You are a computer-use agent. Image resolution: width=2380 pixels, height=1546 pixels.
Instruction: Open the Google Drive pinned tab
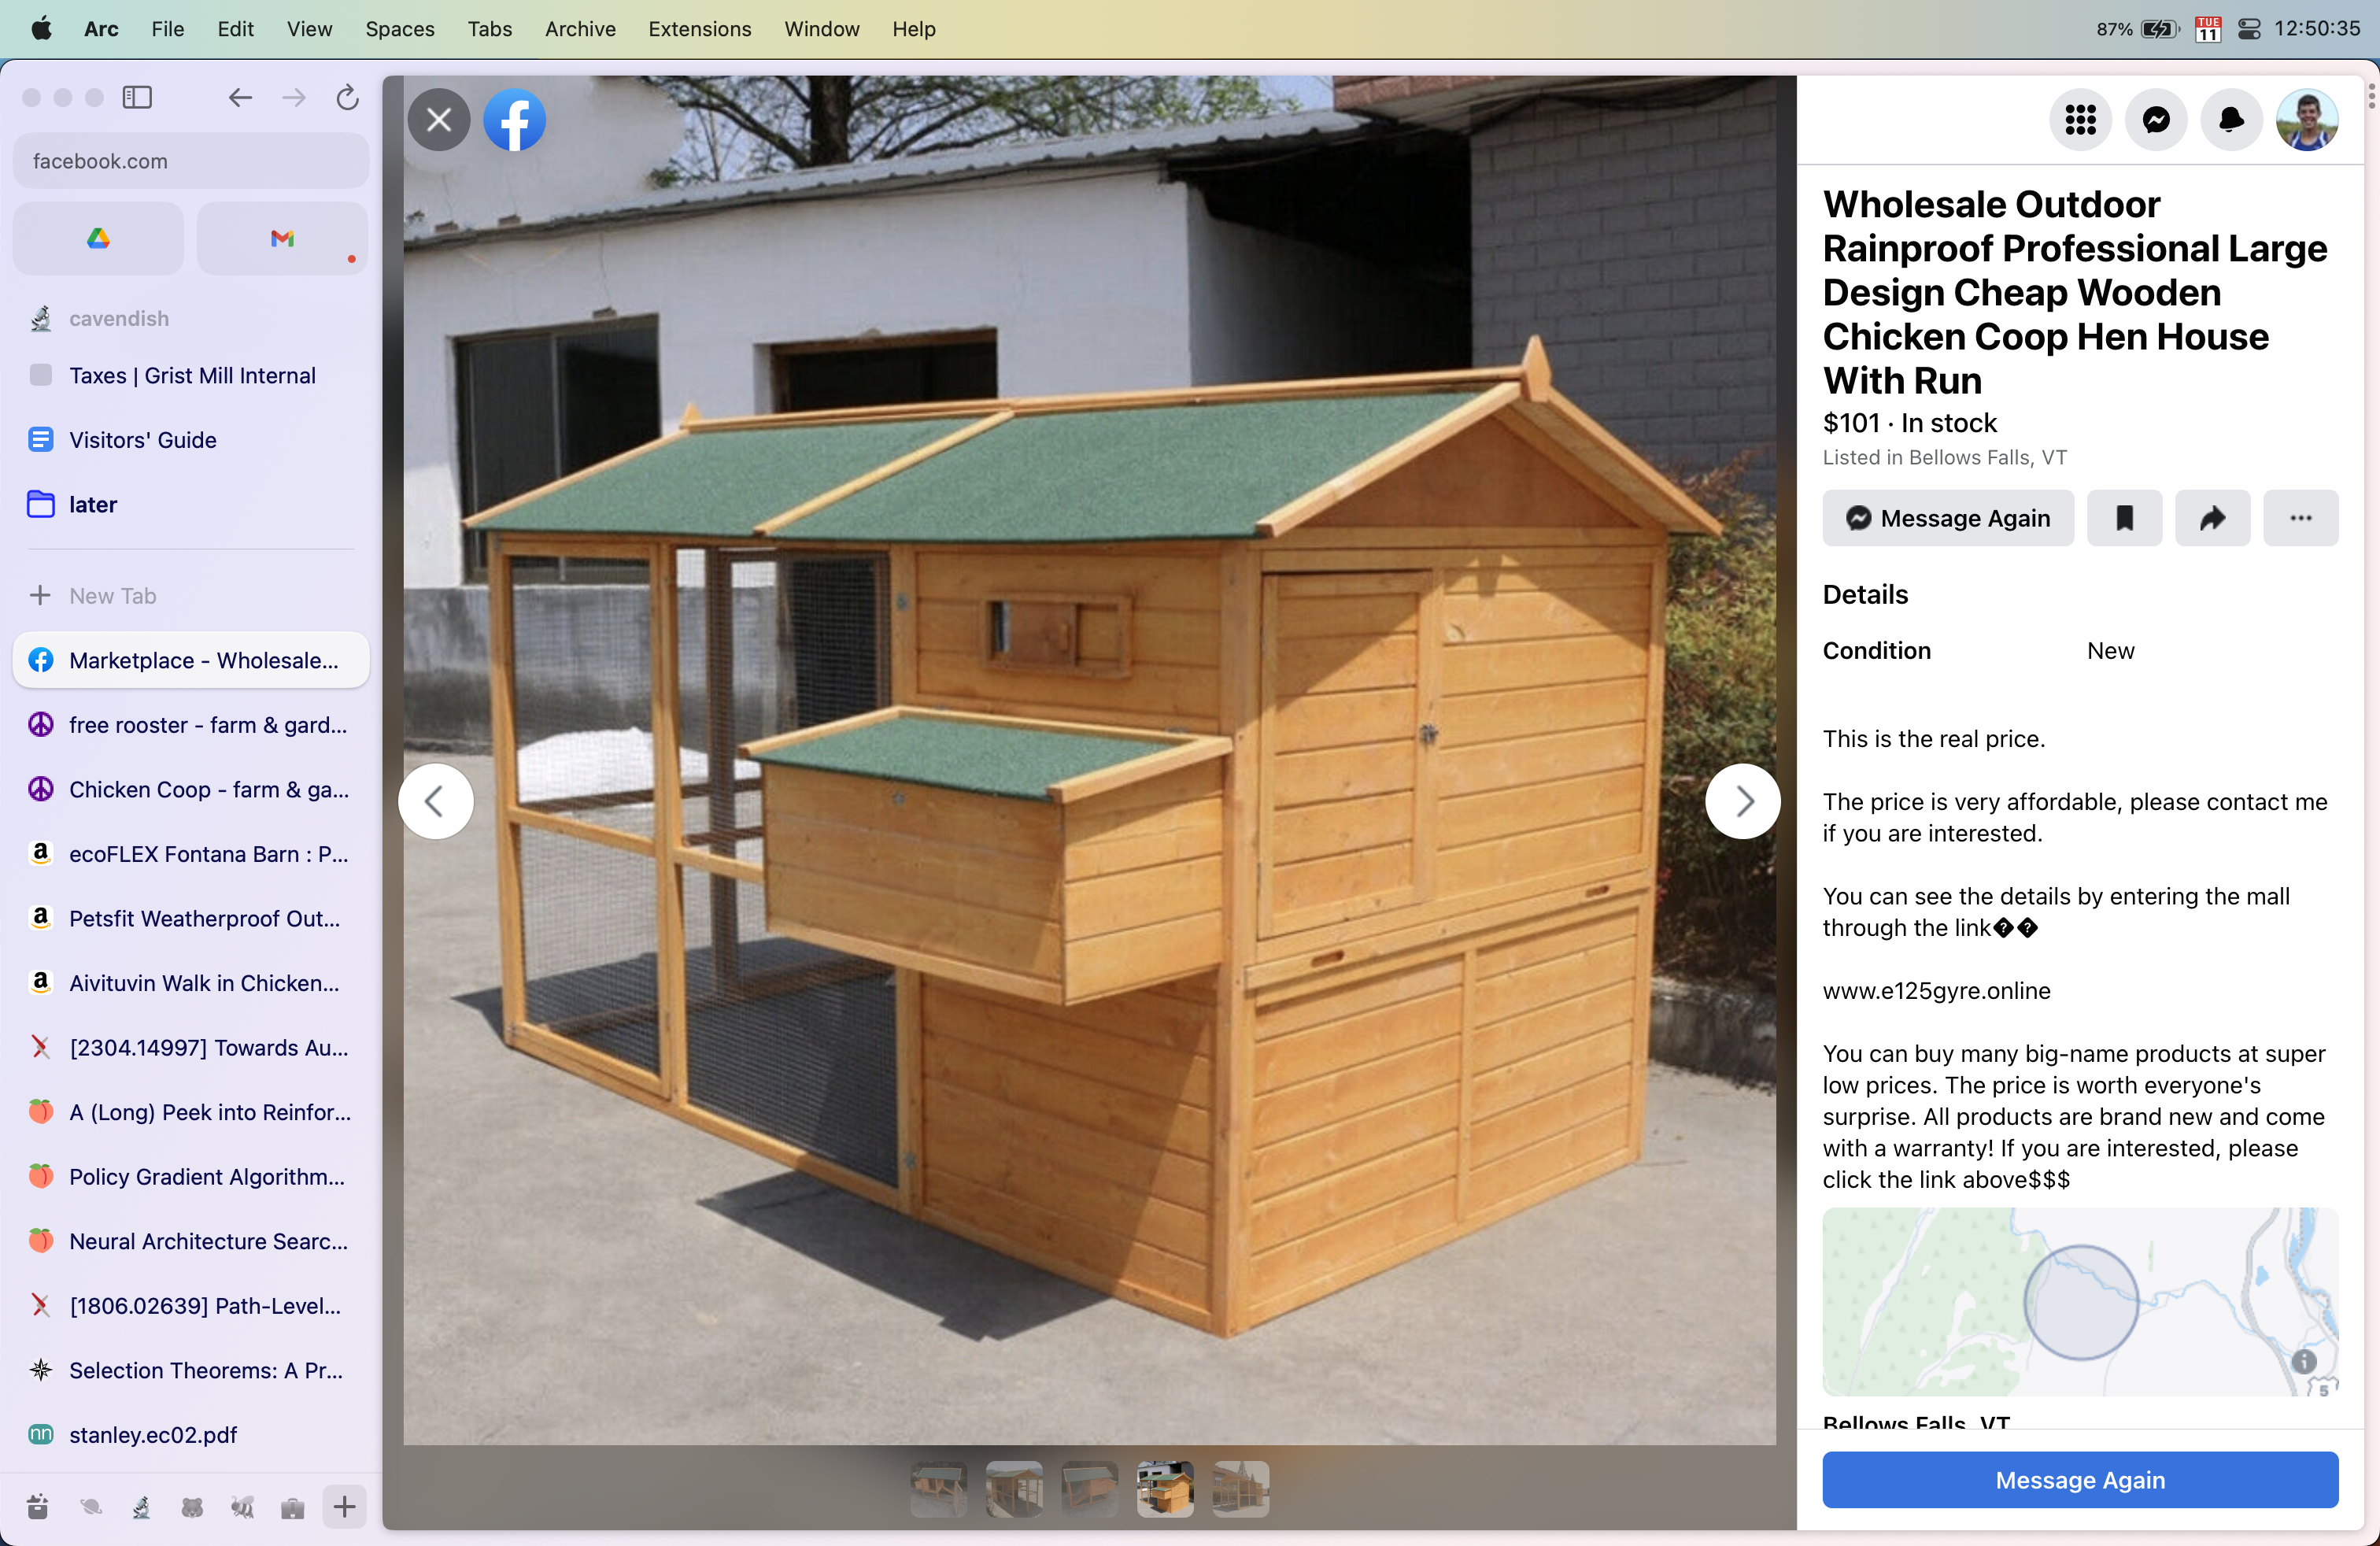tap(98, 238)
